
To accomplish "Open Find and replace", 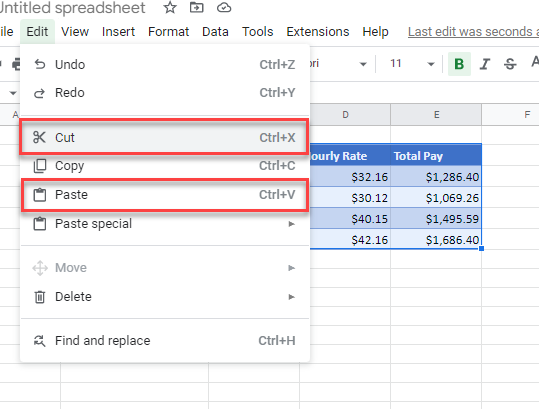I will pyautogui.click(x=165, y=341).
